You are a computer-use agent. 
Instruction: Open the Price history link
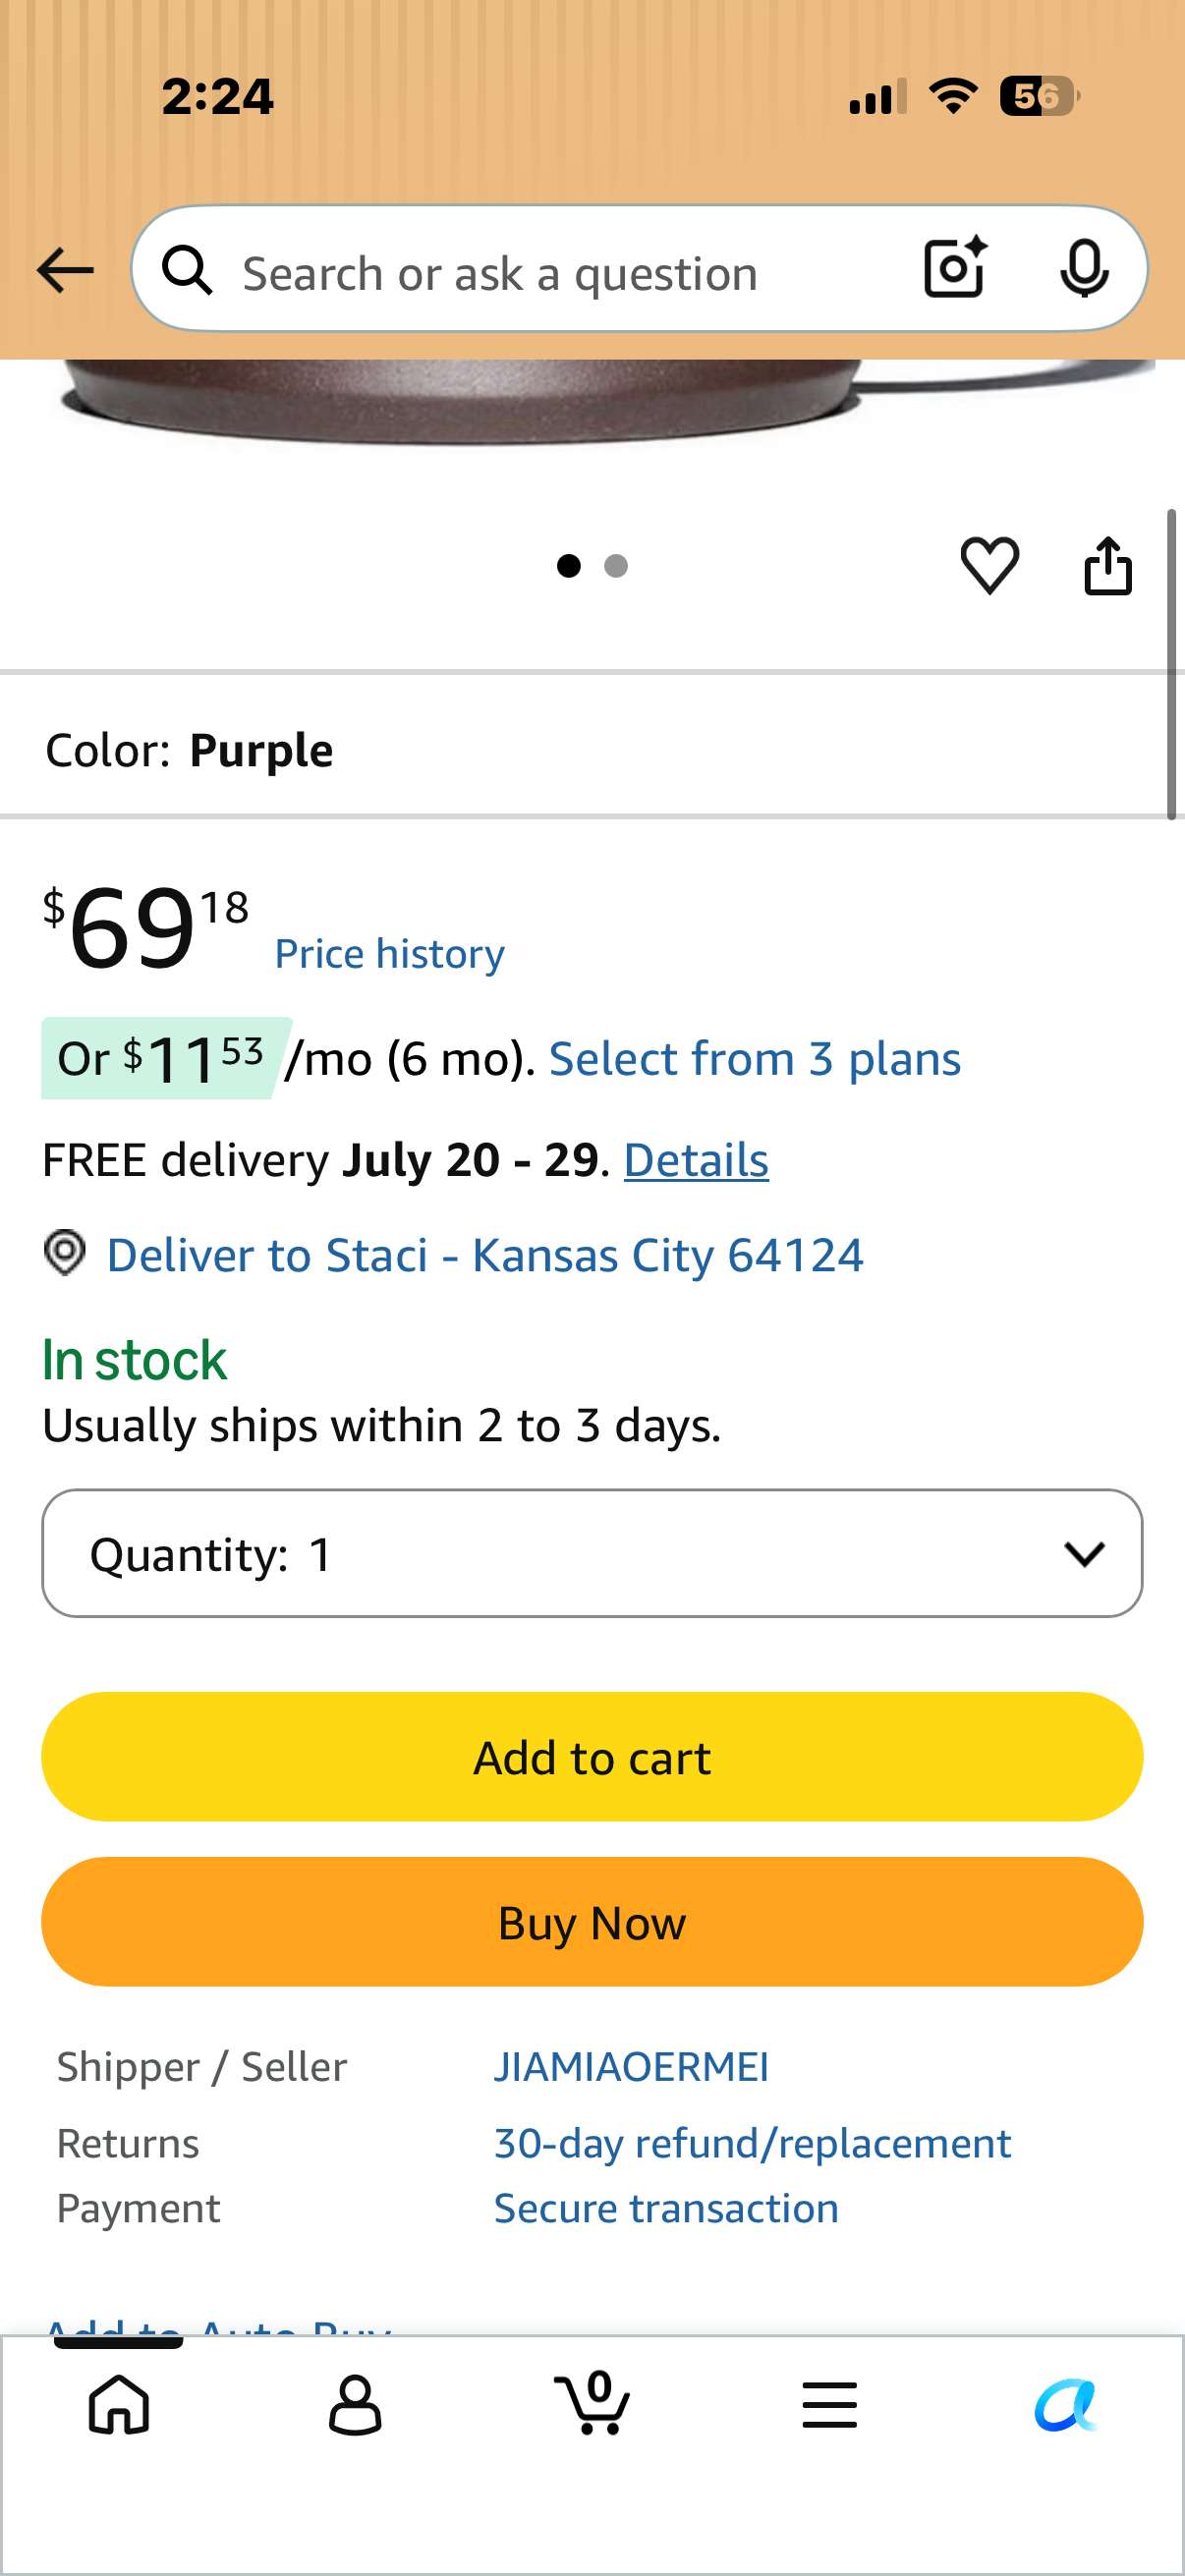(390, 954)
